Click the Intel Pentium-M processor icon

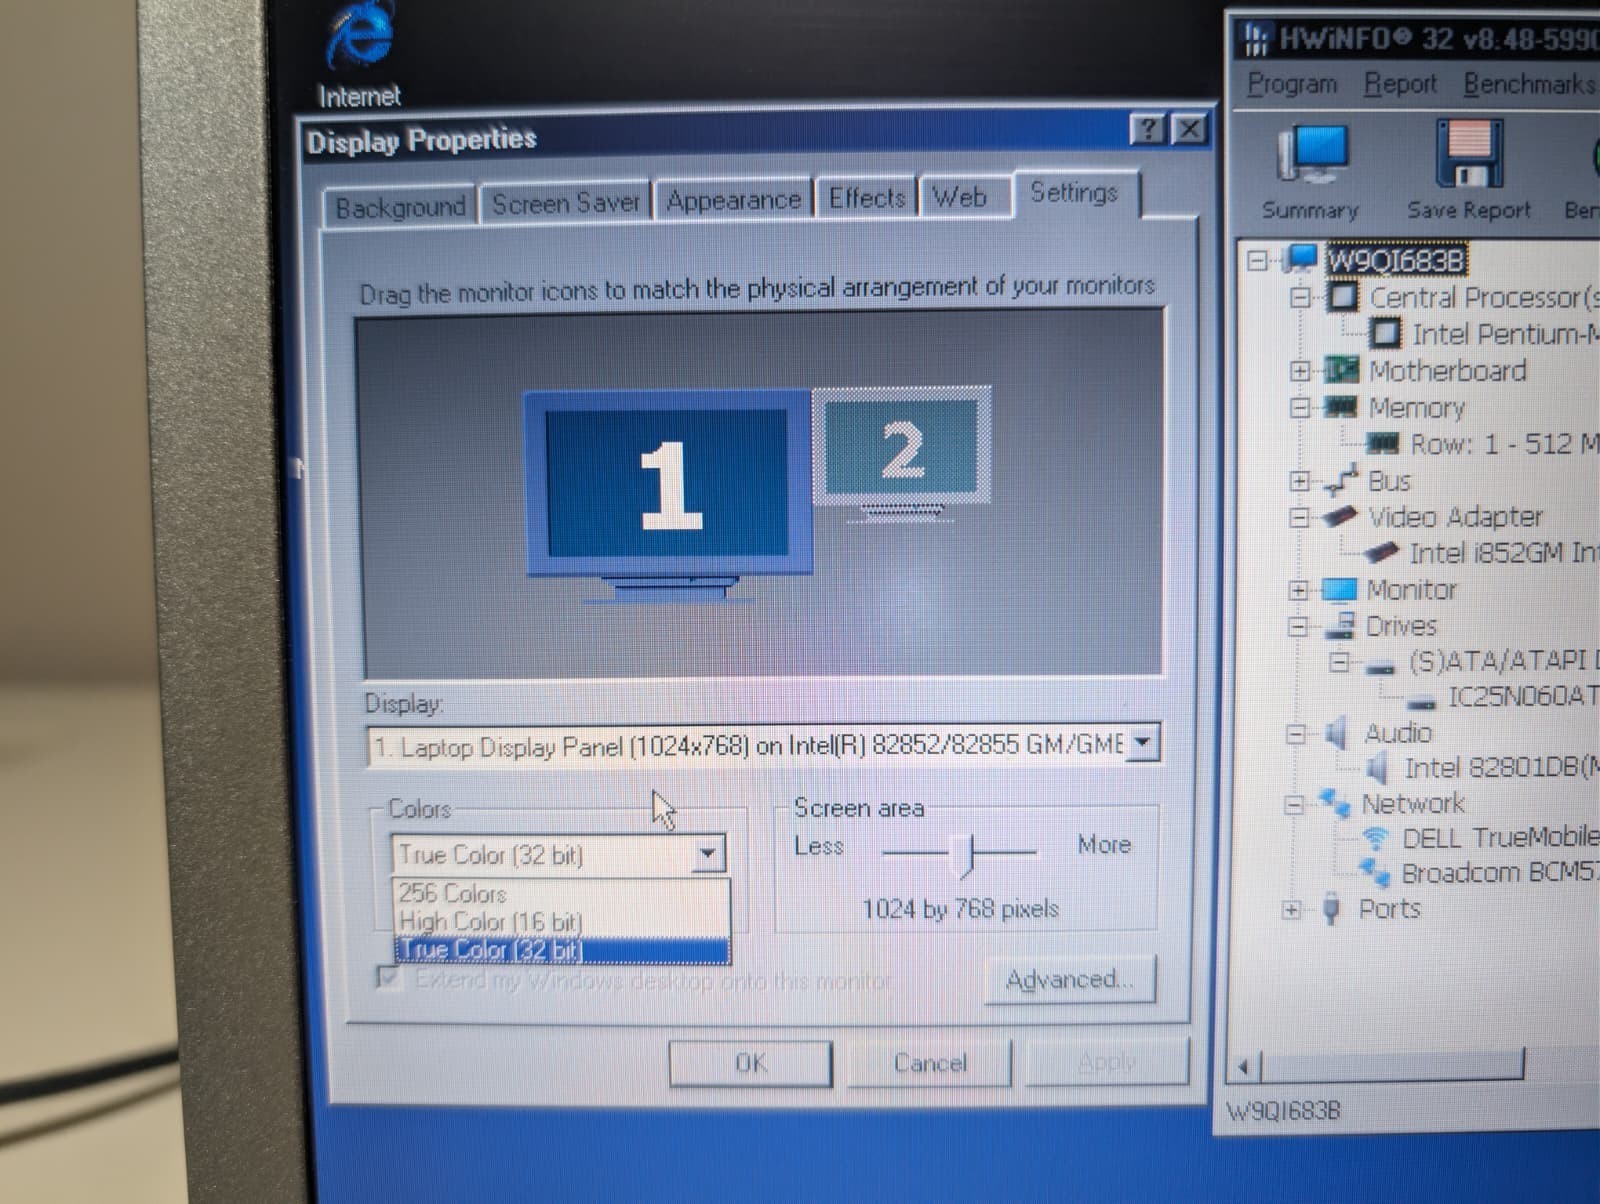[1385, 333]
